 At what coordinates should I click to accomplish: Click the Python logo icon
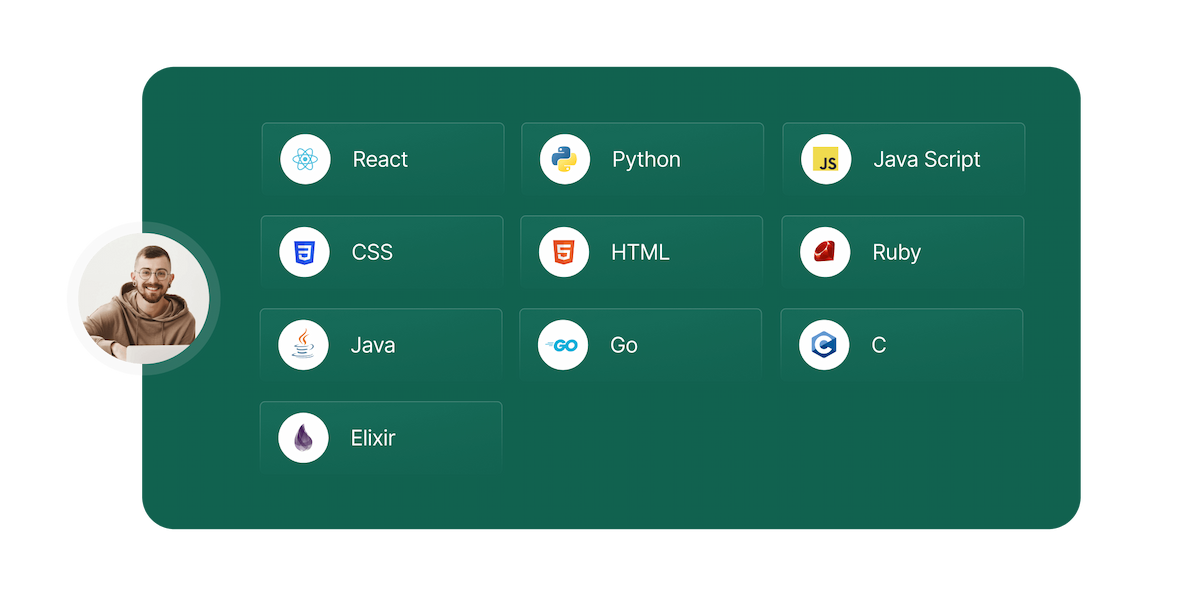coord(563,158)
